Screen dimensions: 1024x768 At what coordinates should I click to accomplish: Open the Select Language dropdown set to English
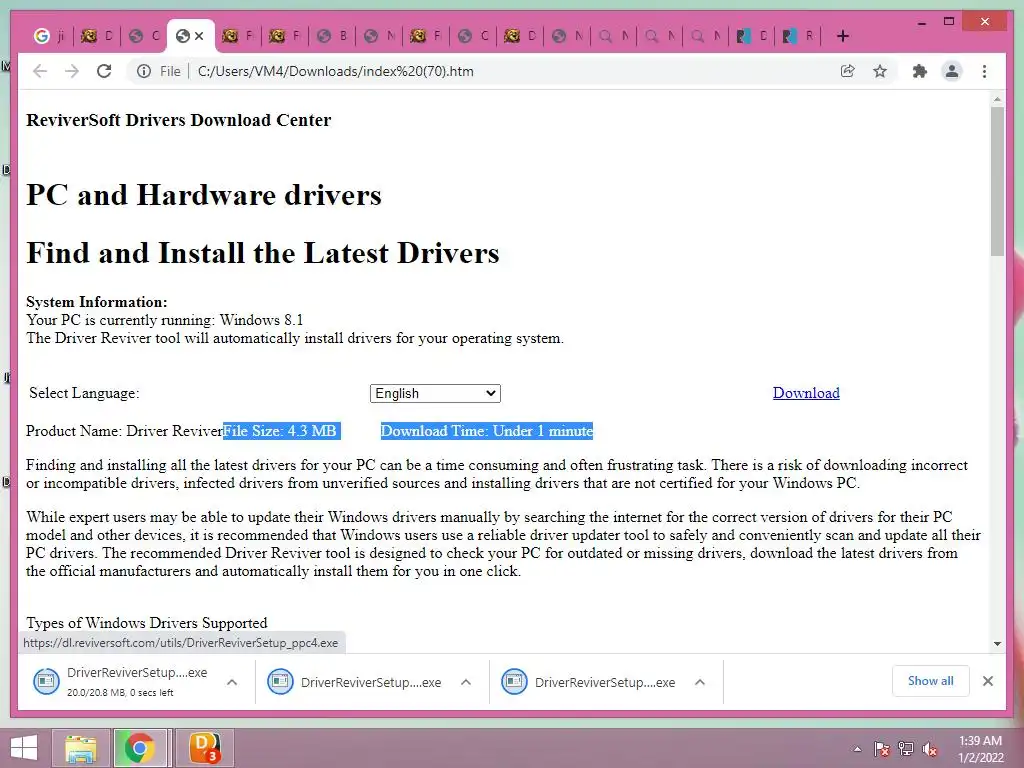coord(435,393)
